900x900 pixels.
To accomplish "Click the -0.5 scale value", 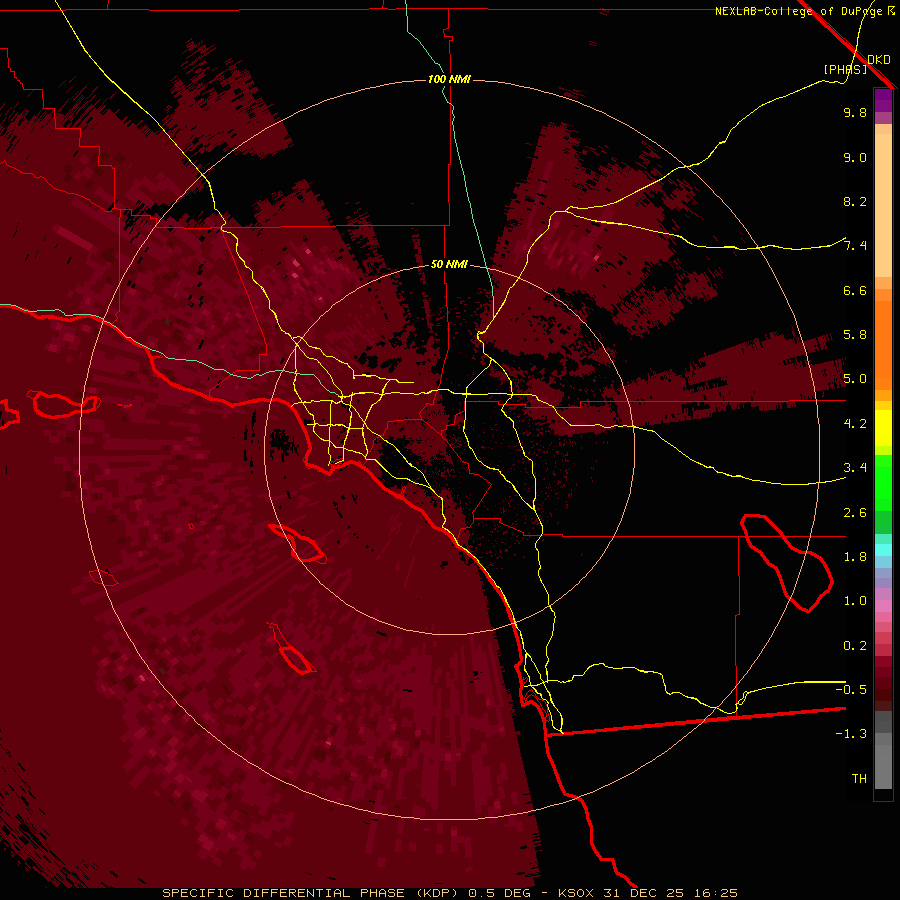I will (x=851, y=689).
